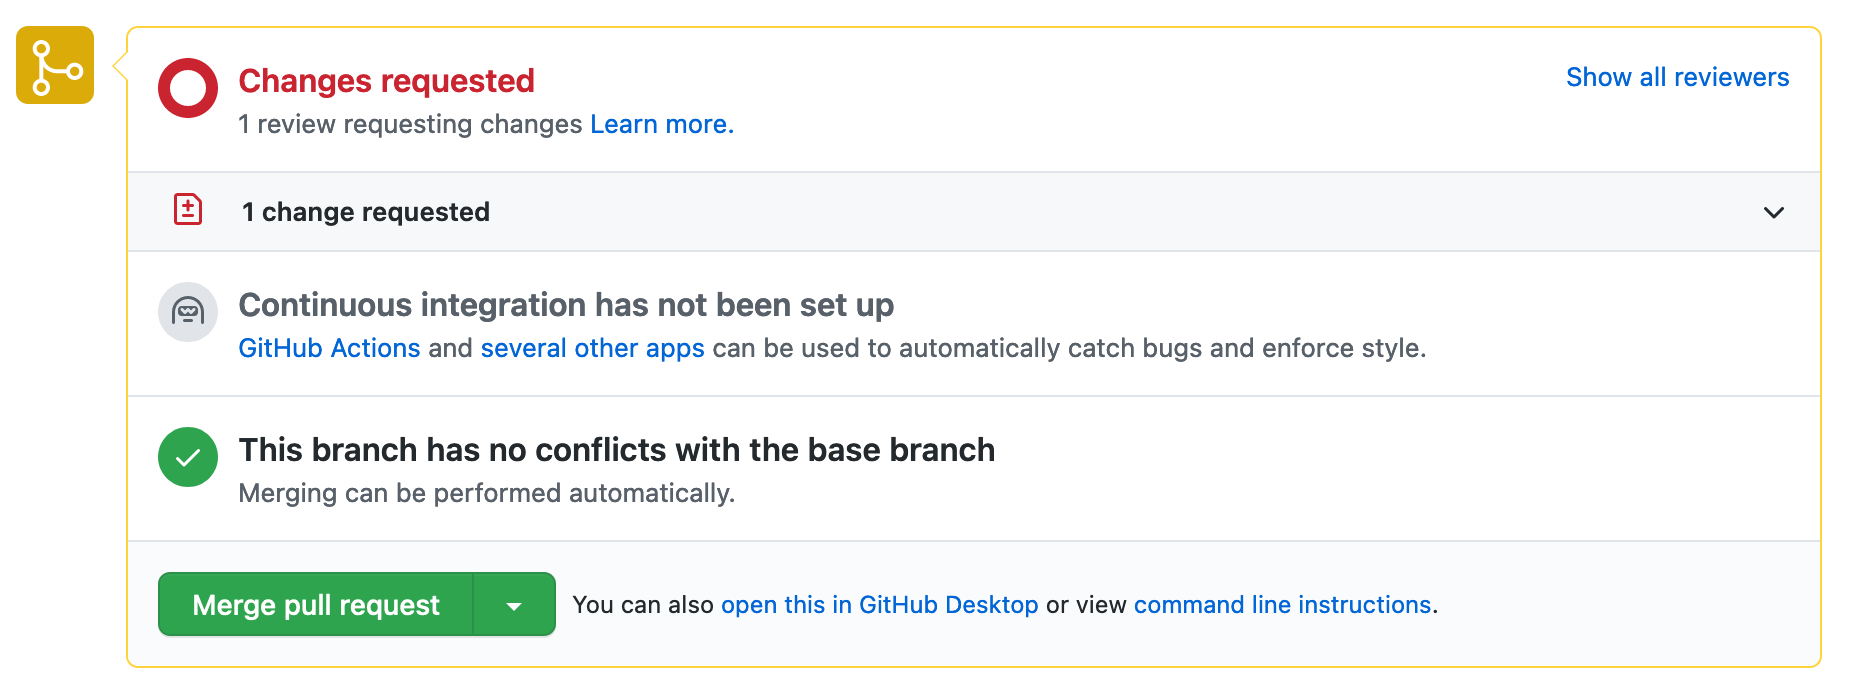
Task: Click the grey continuous integration robot icon
Action: point(188,312)
